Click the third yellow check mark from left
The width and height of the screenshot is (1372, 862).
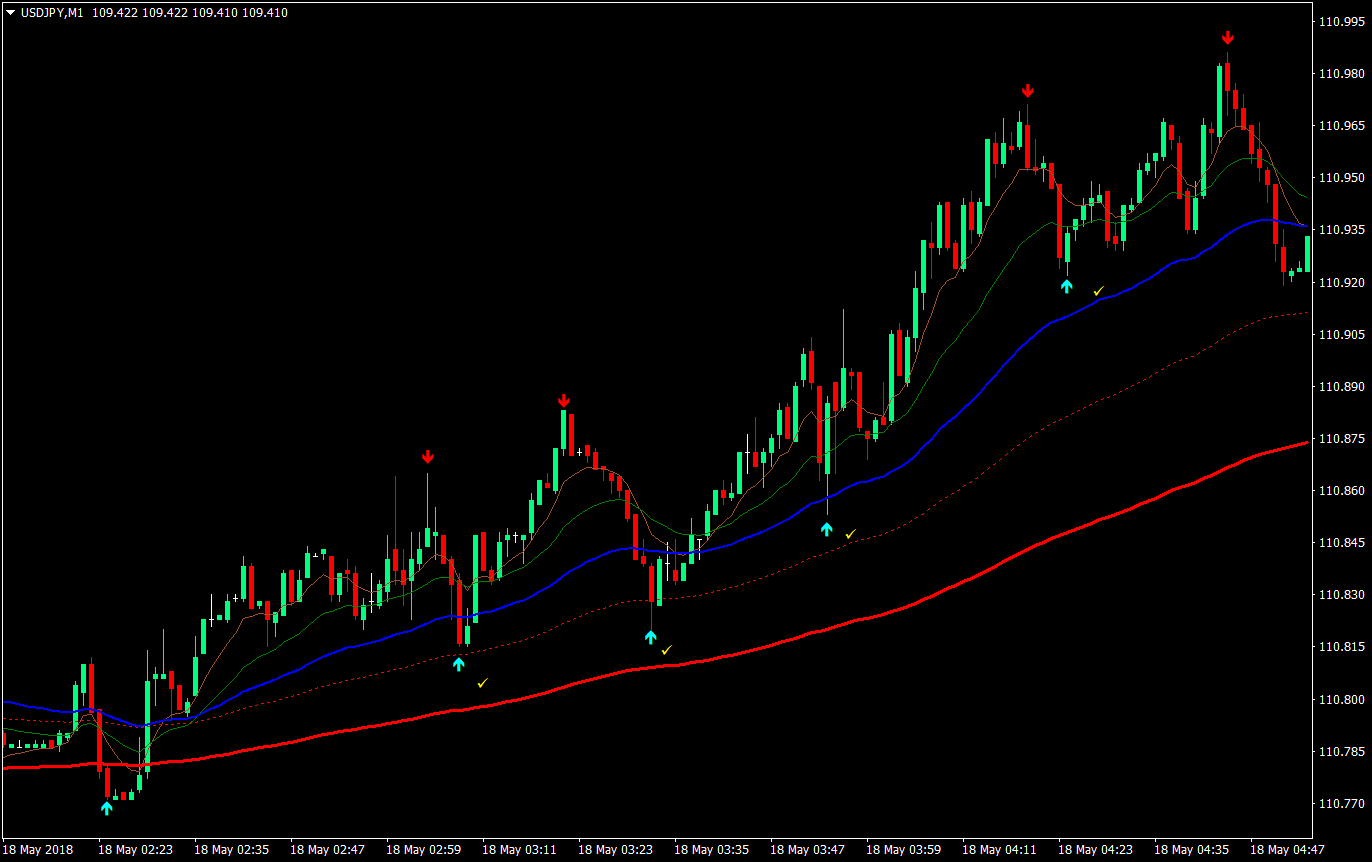[851, 535]
